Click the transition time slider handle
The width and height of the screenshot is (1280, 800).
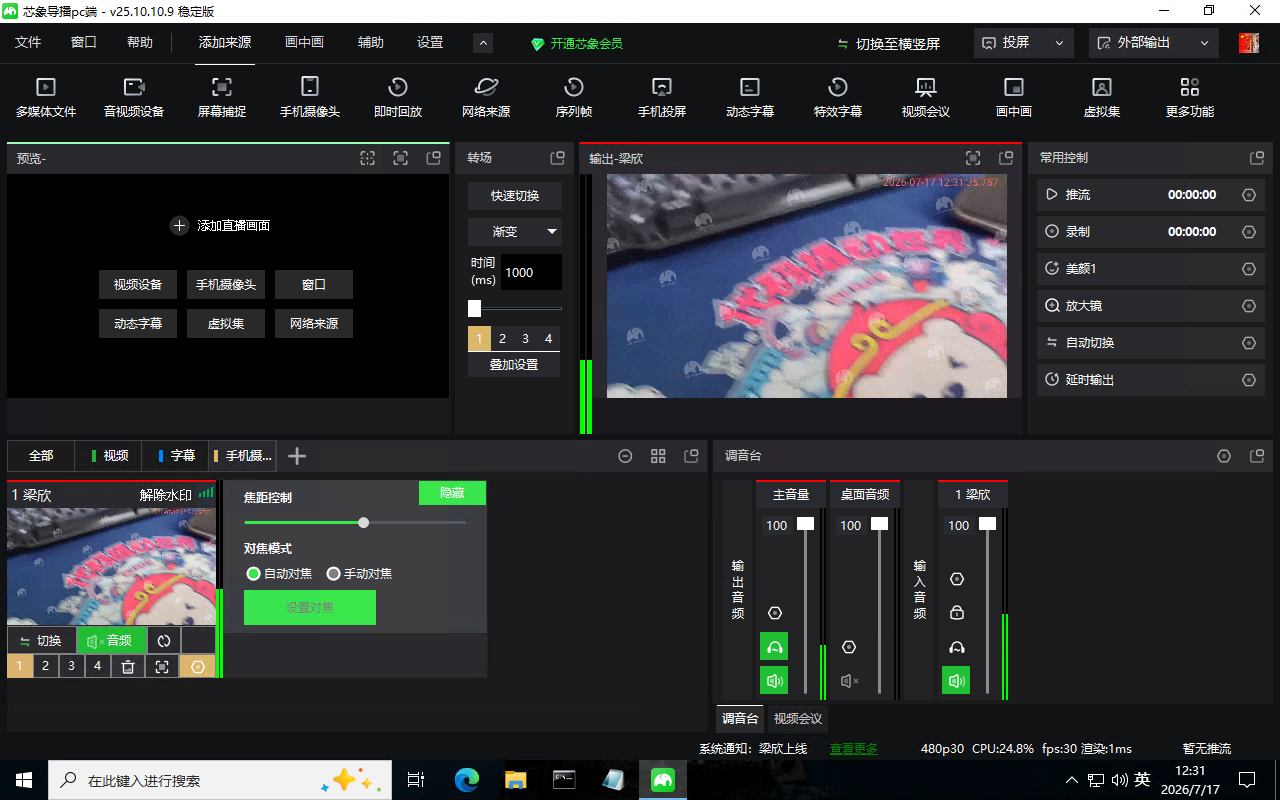coord(475,309)
